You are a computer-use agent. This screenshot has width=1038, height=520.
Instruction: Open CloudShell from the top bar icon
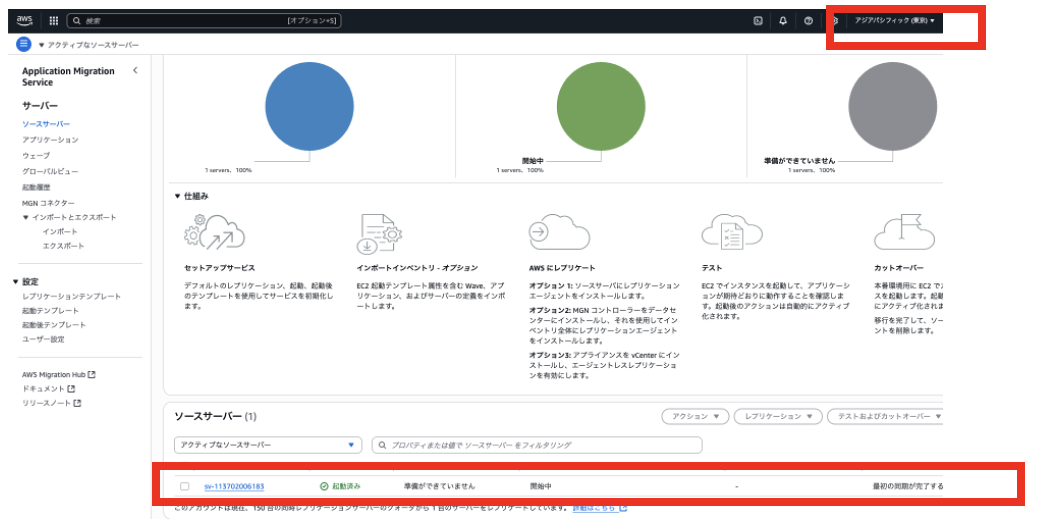click(x=758, y=21)
